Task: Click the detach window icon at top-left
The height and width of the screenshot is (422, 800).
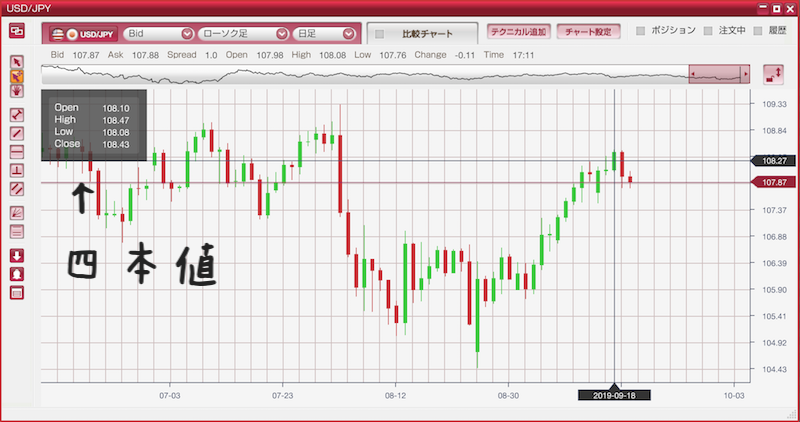Action: click(17, 31)
